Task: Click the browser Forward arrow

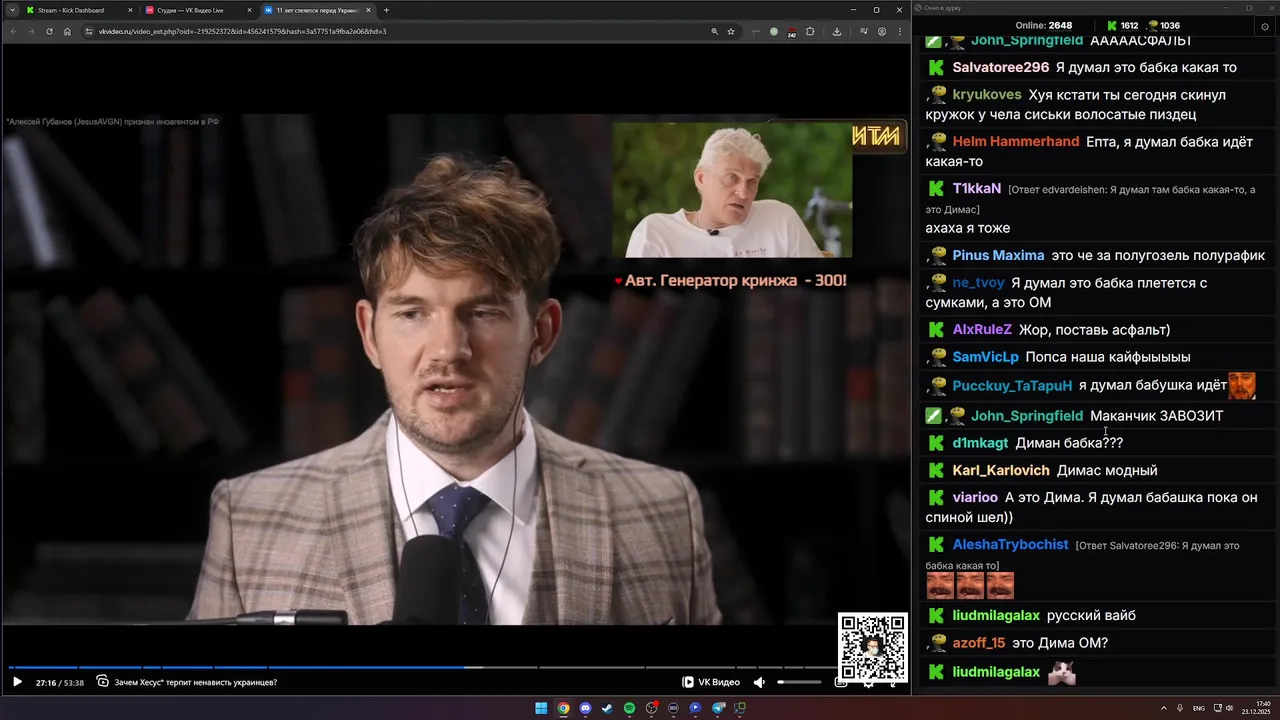Action: (x=31, y=31)
